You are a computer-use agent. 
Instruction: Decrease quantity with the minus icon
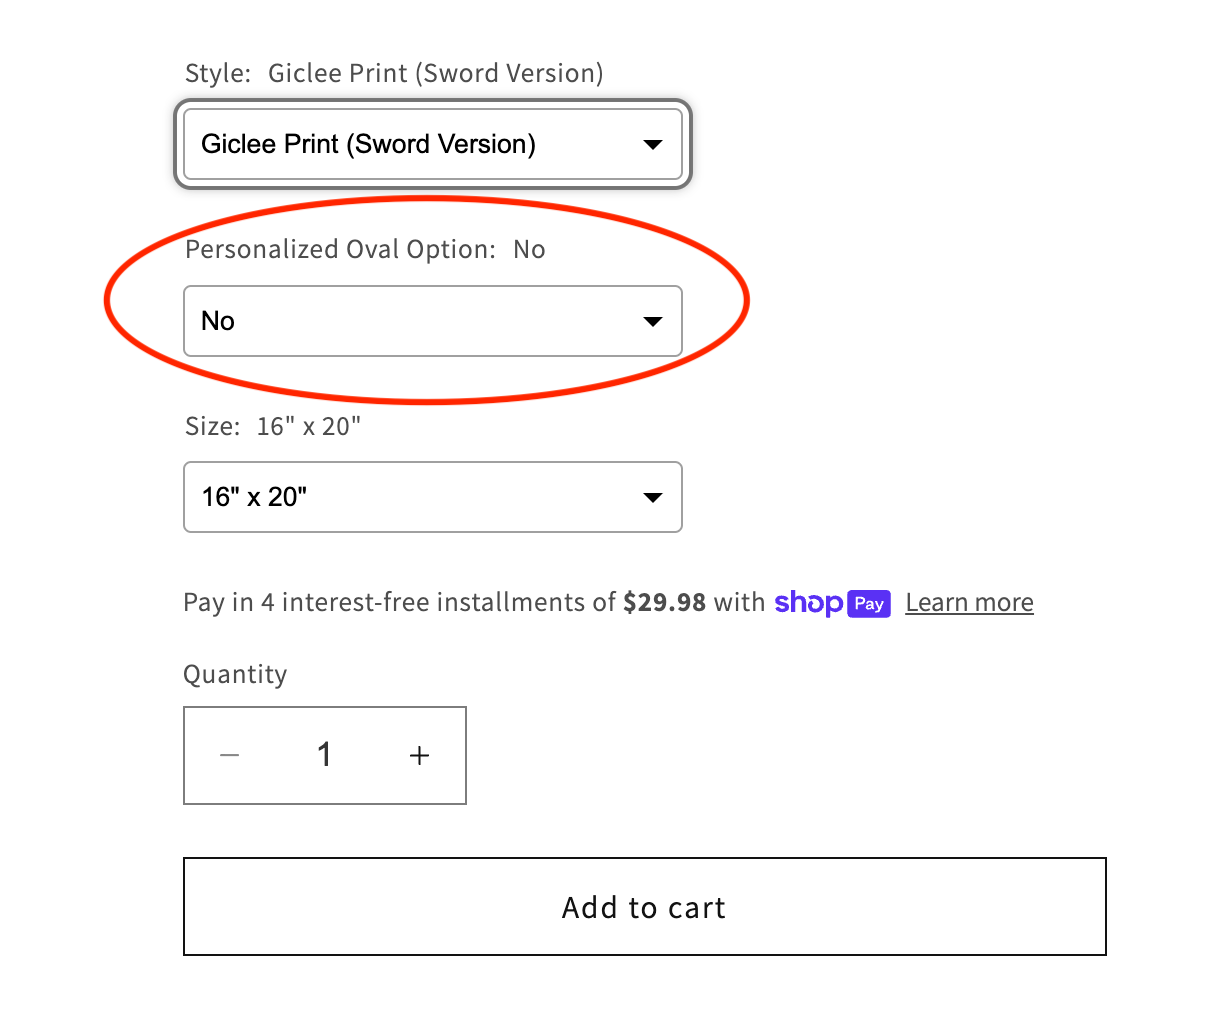(230, 755)
